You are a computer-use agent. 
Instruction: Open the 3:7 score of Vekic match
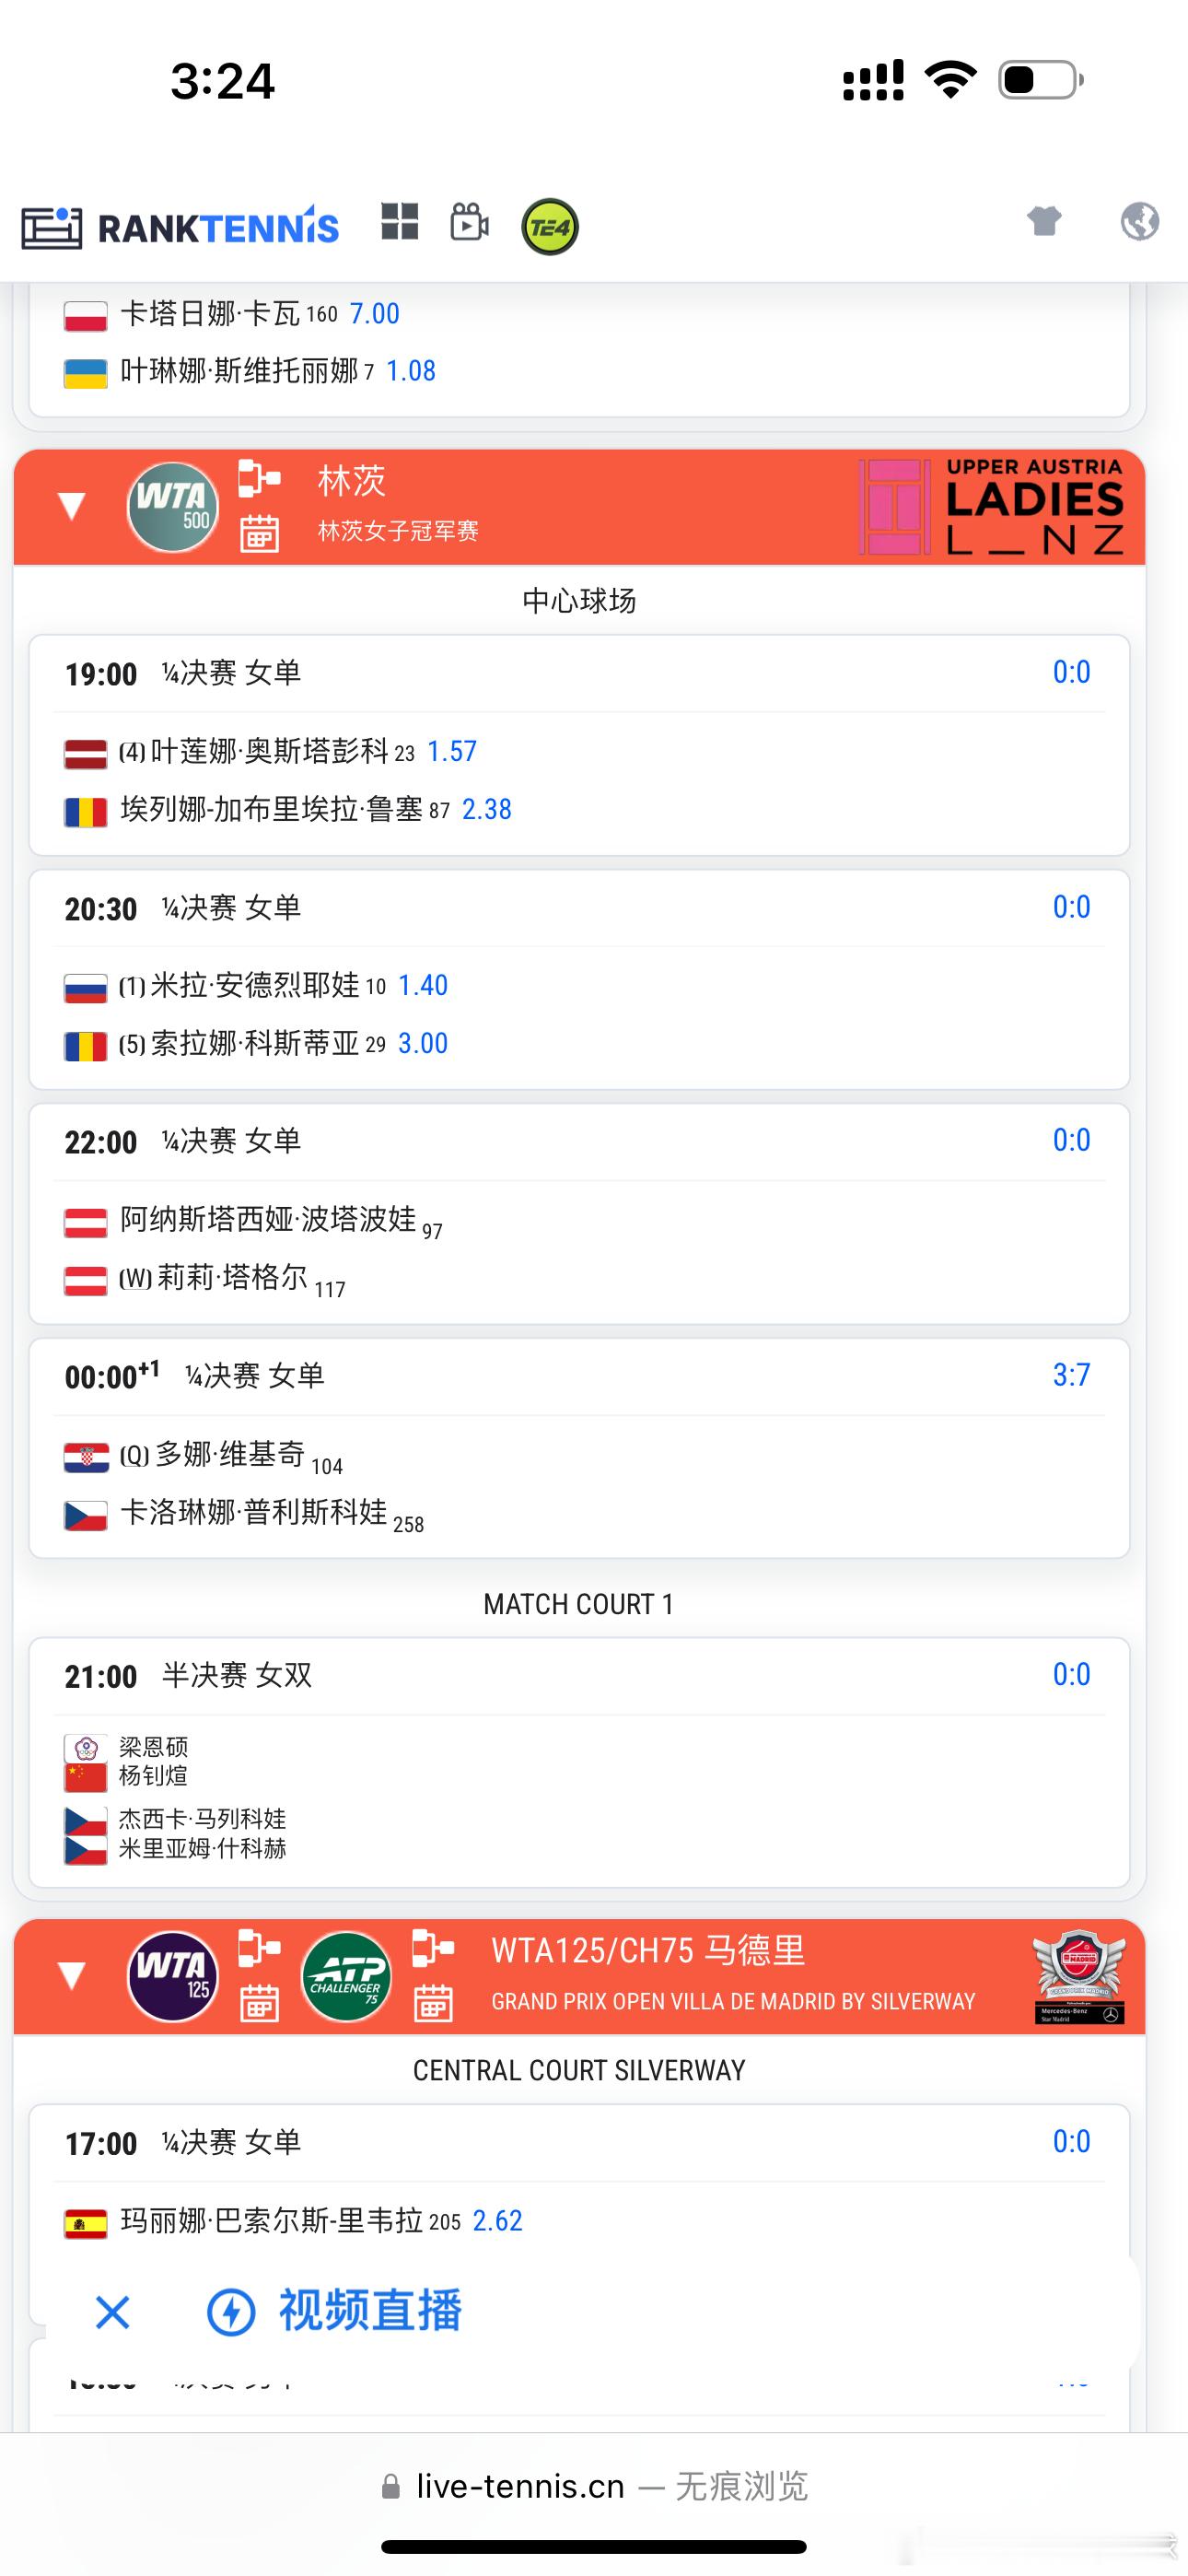1071,1375
